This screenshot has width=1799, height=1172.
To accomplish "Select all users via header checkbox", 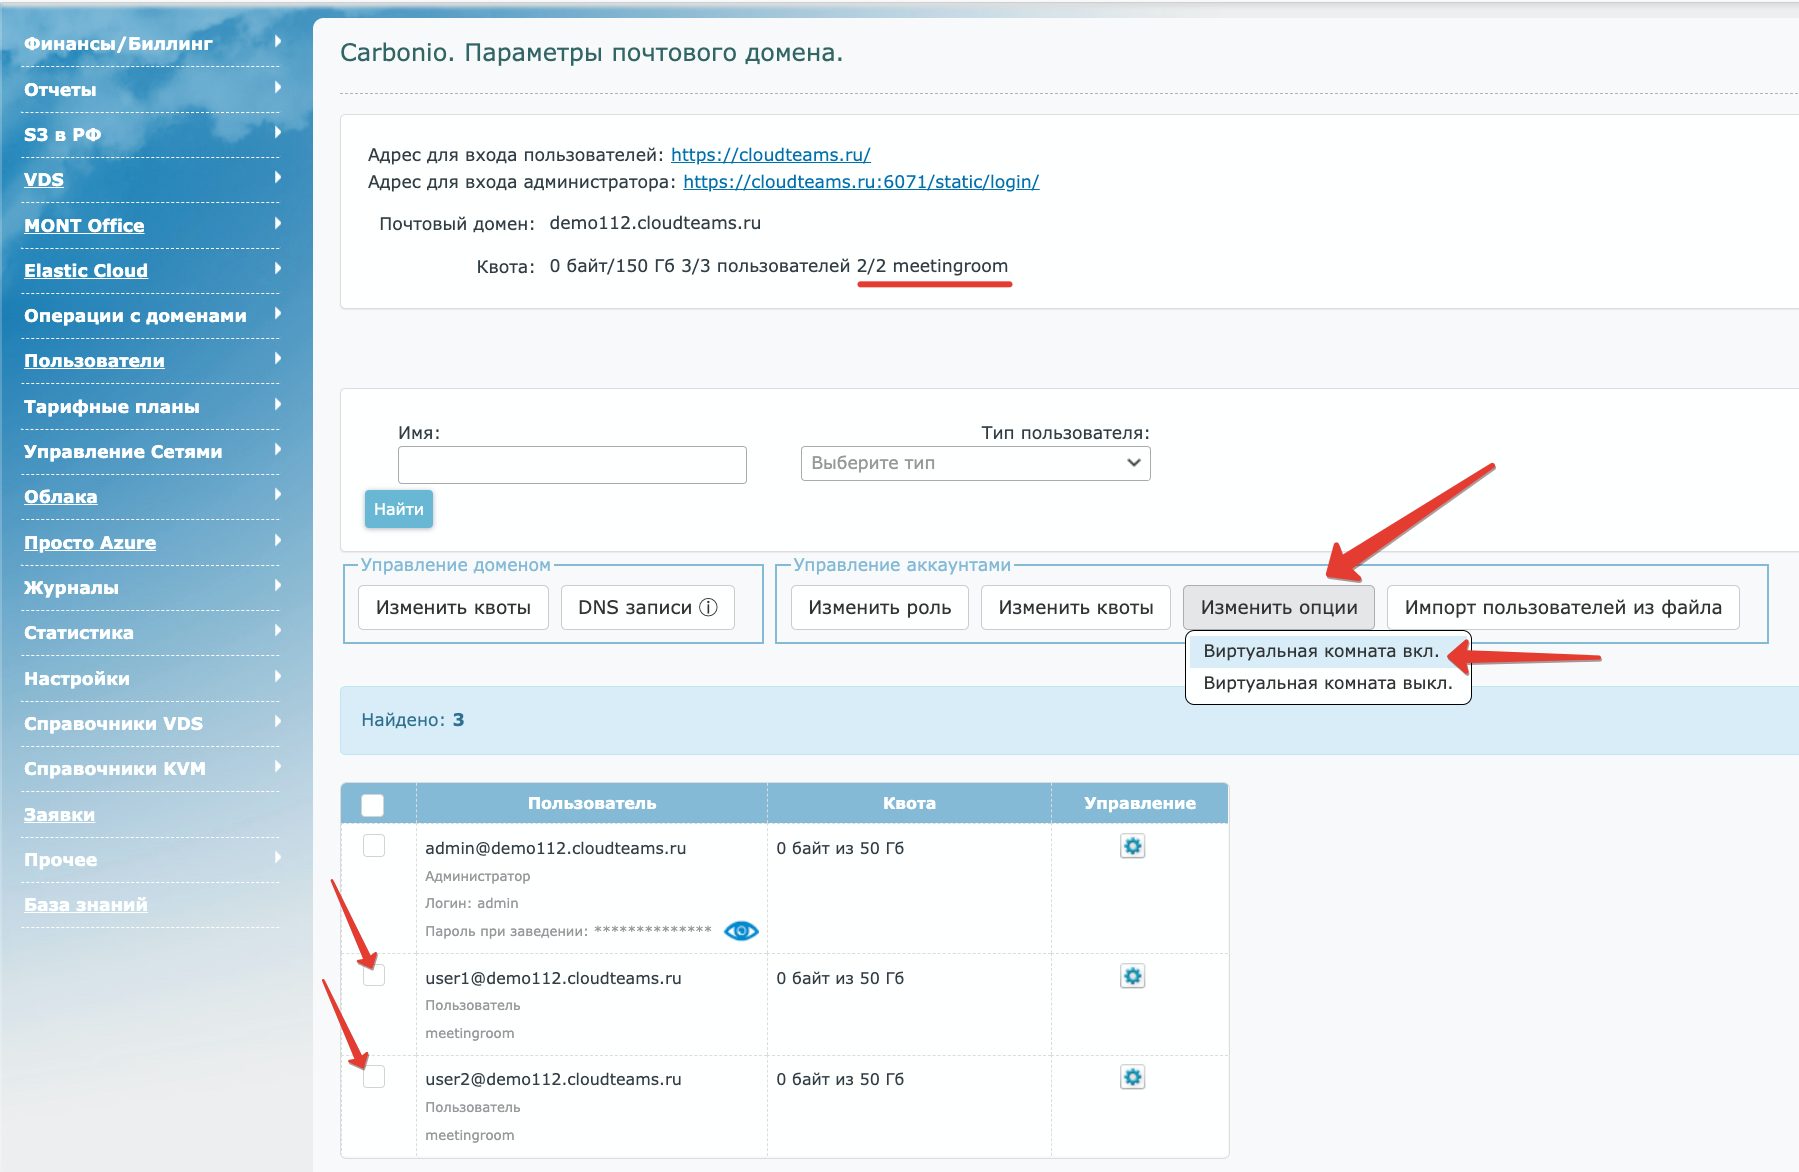I will [x=372, y=805].
